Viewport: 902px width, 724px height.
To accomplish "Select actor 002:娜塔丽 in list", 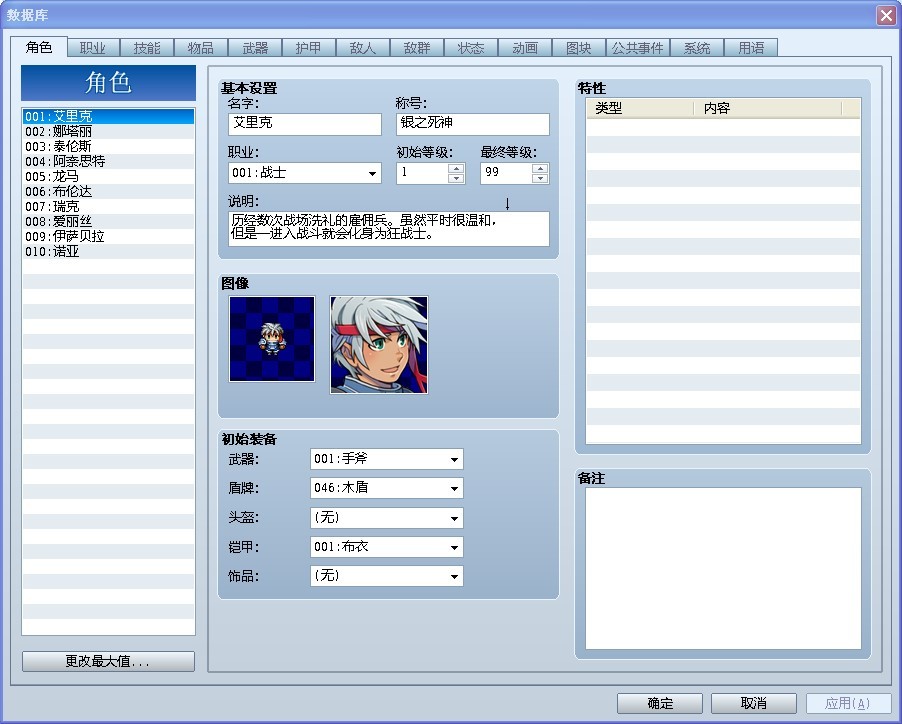I will (109, 131).
